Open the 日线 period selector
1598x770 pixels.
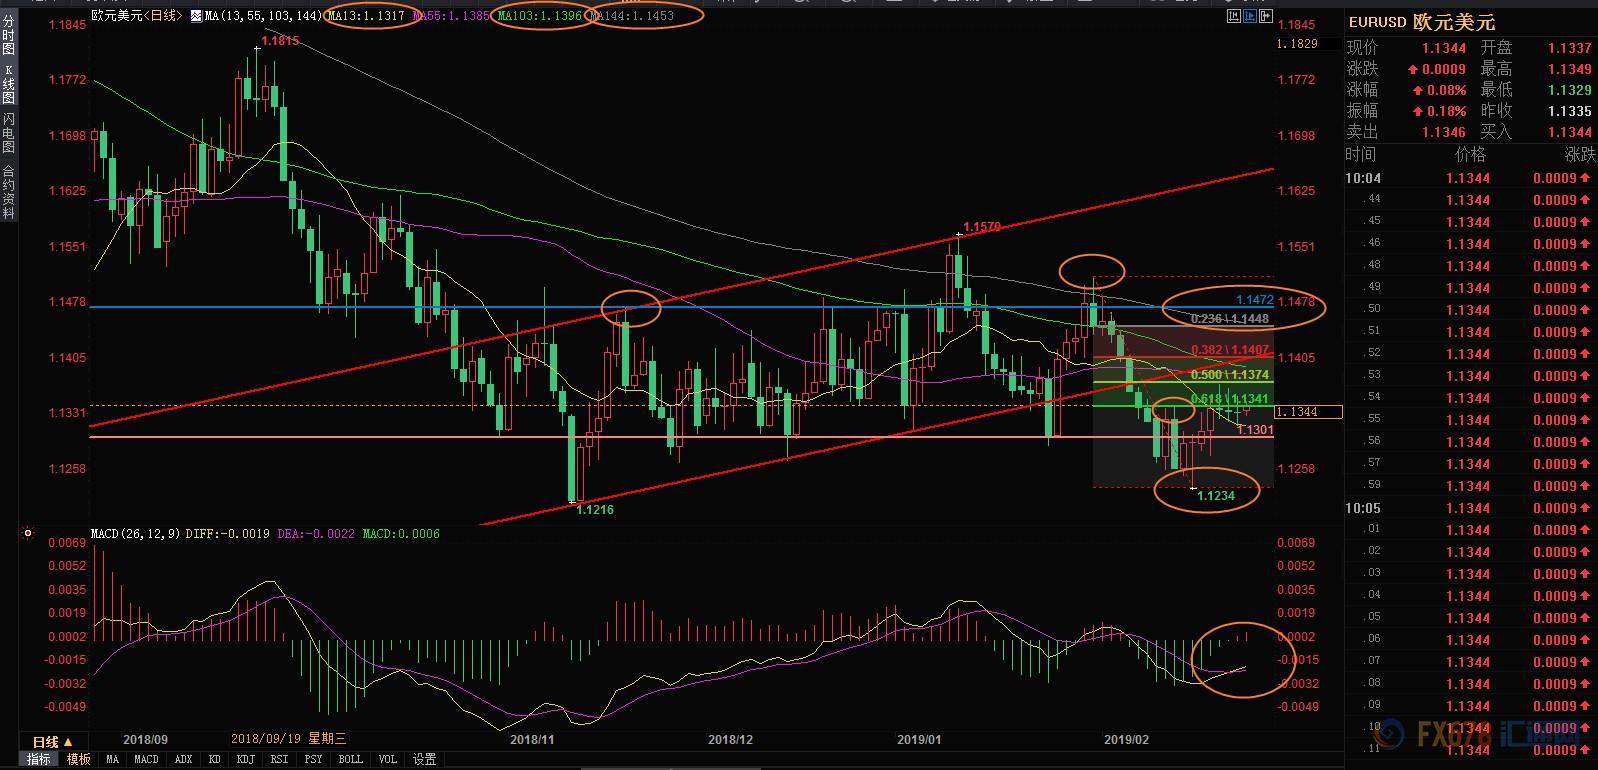point(52,742)
